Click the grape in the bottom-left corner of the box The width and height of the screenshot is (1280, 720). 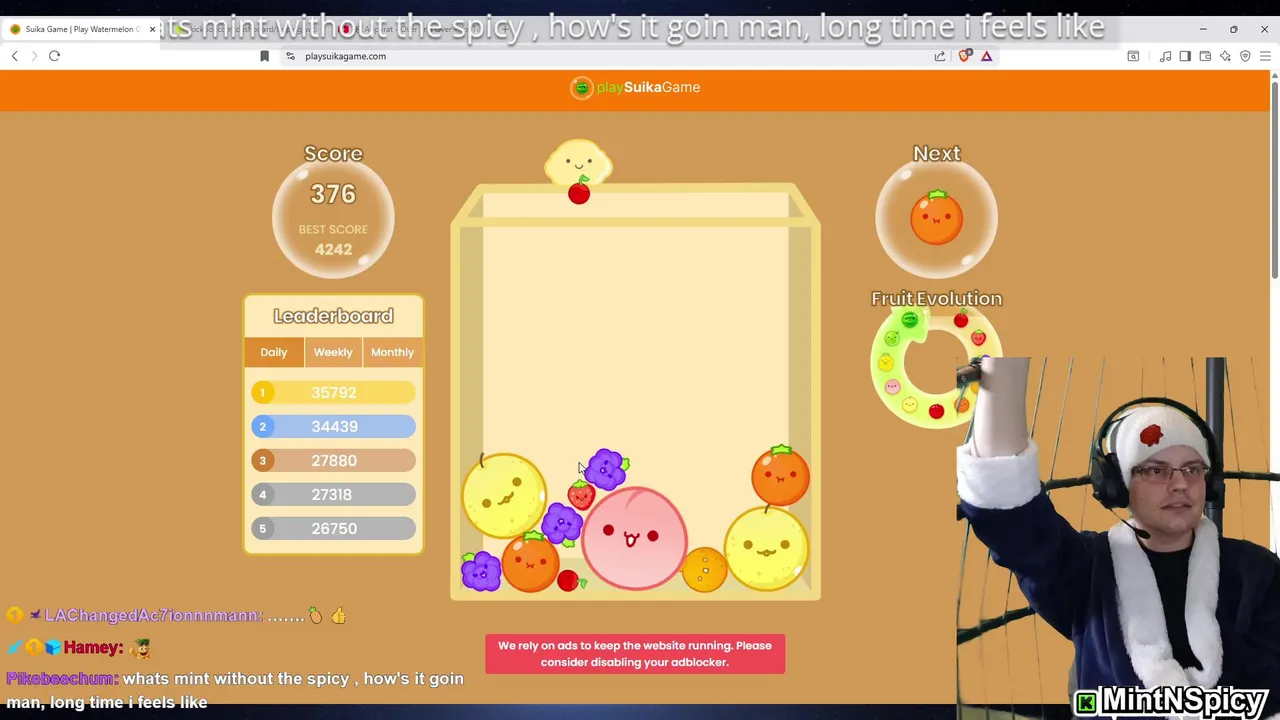pyautogui.click(x=481, y=571)
